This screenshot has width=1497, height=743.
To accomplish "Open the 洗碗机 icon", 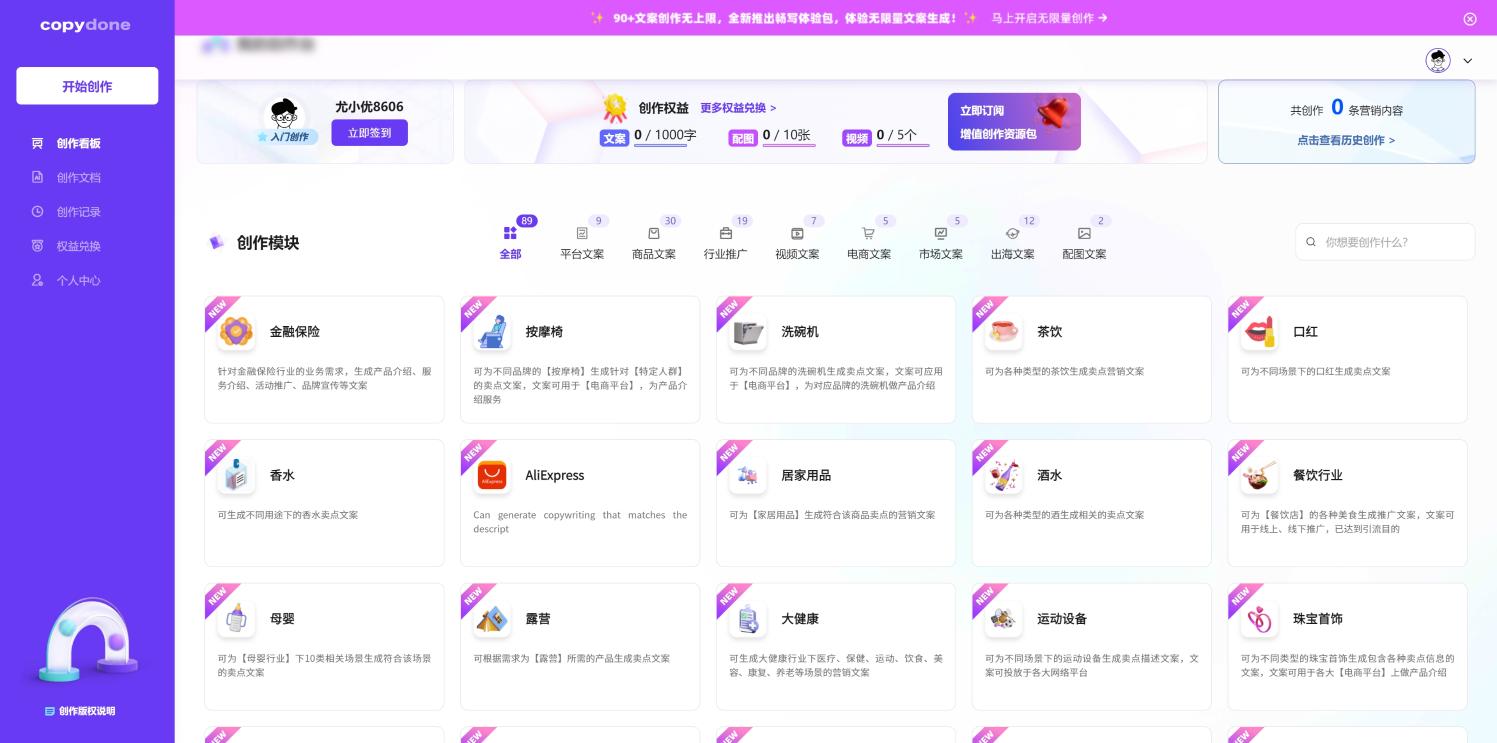I will [748, 331].
